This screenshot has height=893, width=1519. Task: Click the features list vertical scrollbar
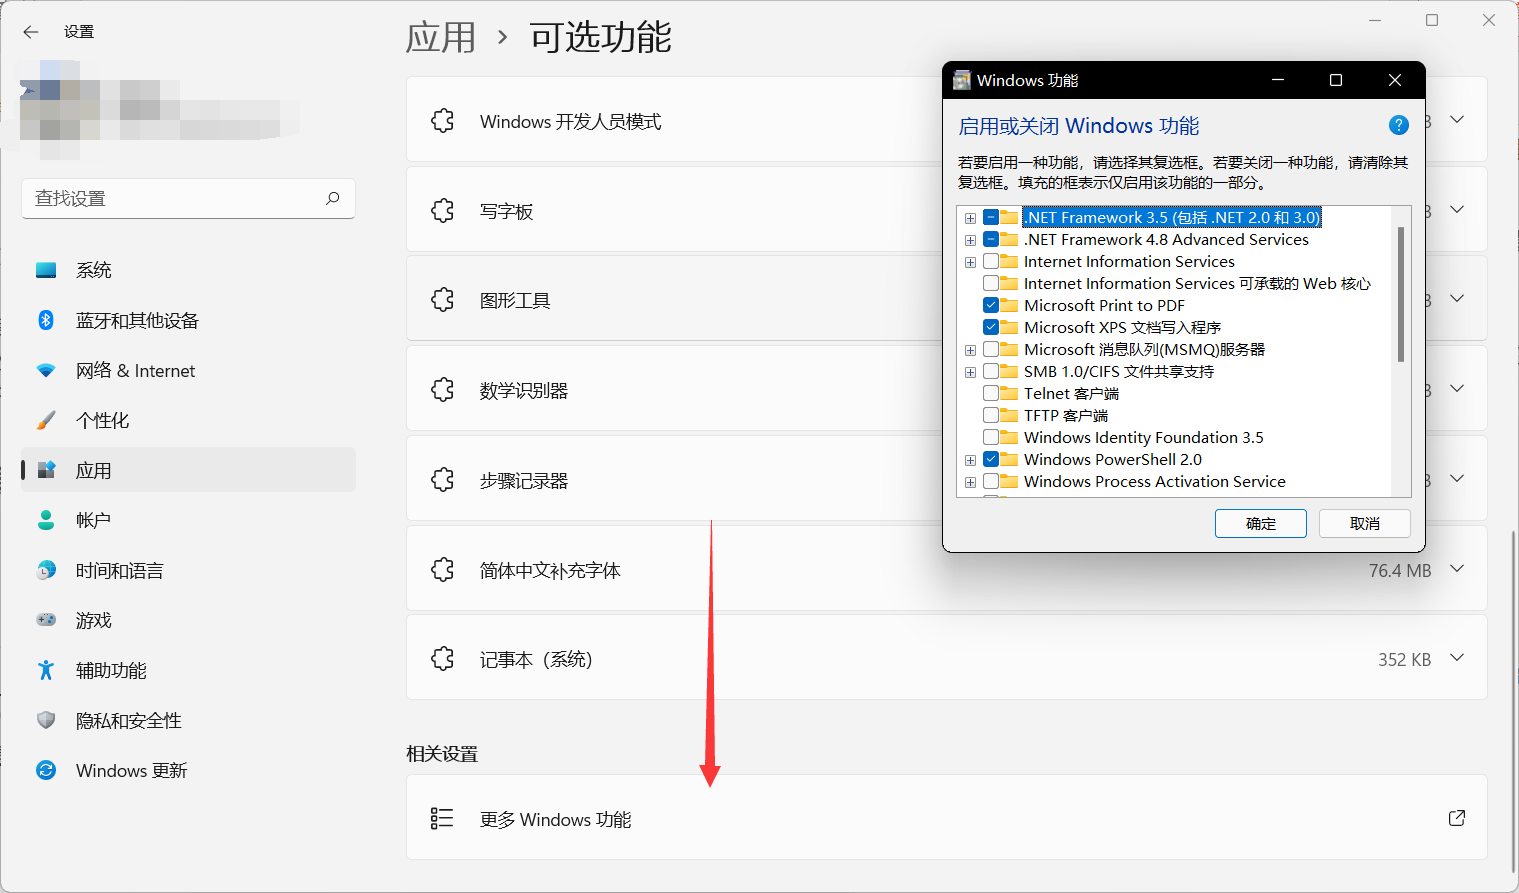[1401, 294]
